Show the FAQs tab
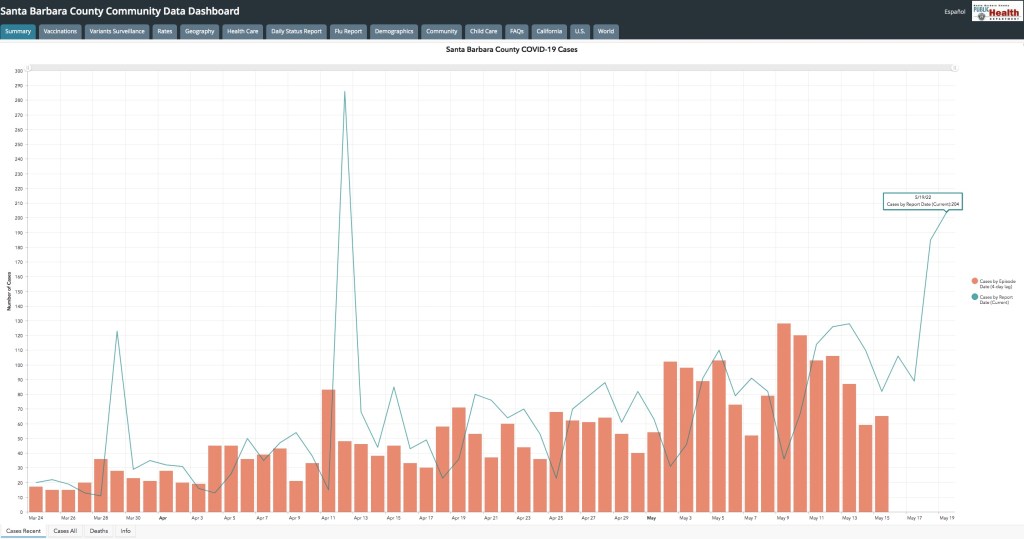The width and height of the screenshot is (1024, 539). pyautogui.click(x=517, y=31)
